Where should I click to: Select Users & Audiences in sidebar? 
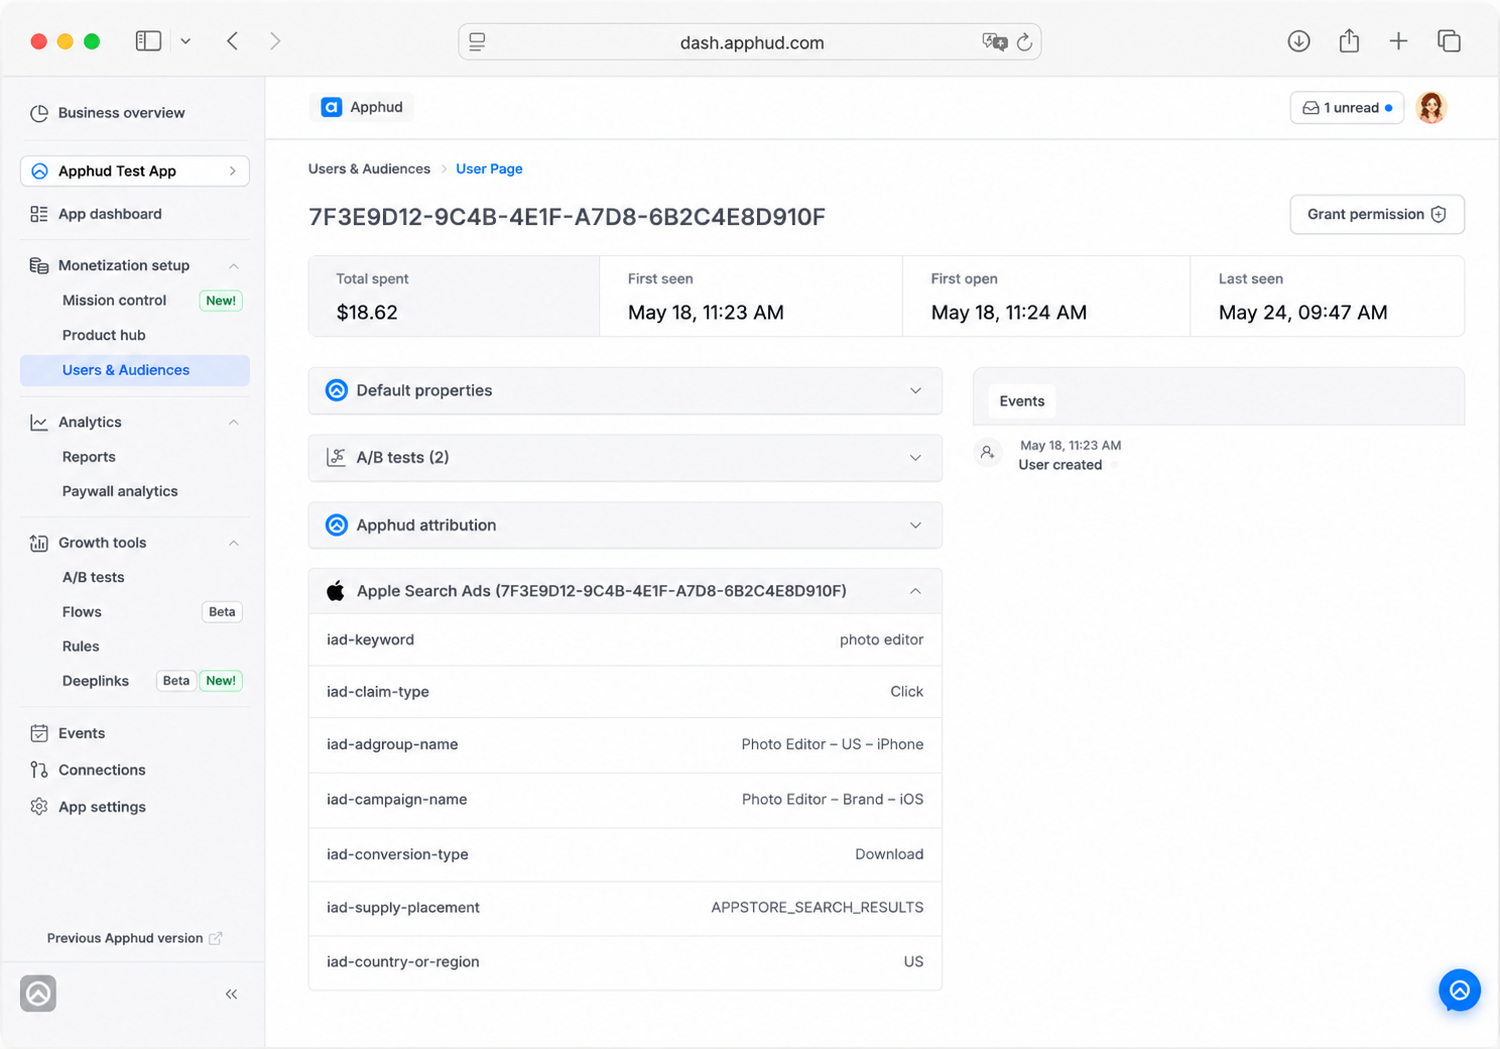tap(135, 370)
